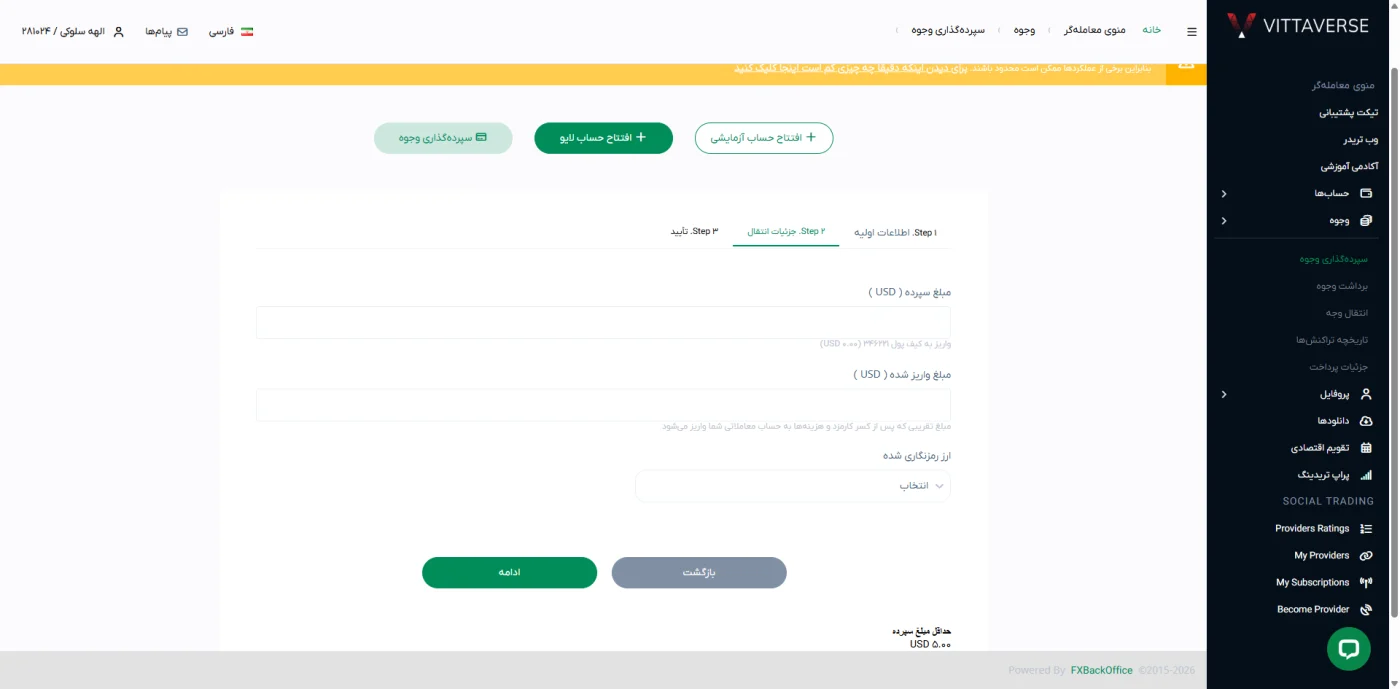Select سپرده‌گذاری وجوه in sidebar submenu
1400x689 pixels.
point(1333,259)
